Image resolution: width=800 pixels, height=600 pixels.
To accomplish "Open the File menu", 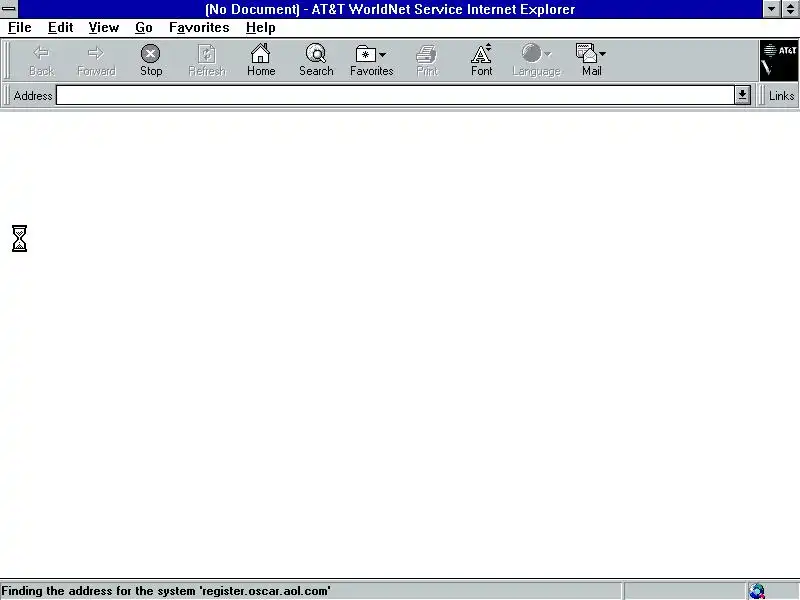I will pyautogui.click(x=20, y=28).
